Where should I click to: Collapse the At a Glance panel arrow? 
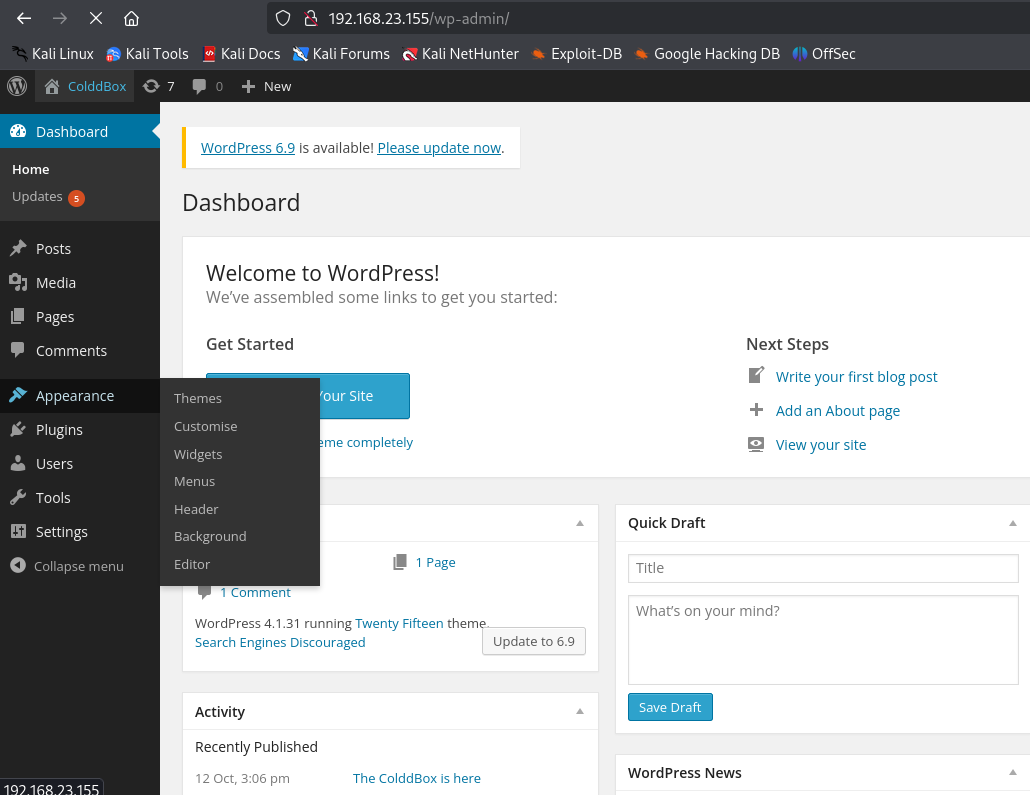(580, 524)
